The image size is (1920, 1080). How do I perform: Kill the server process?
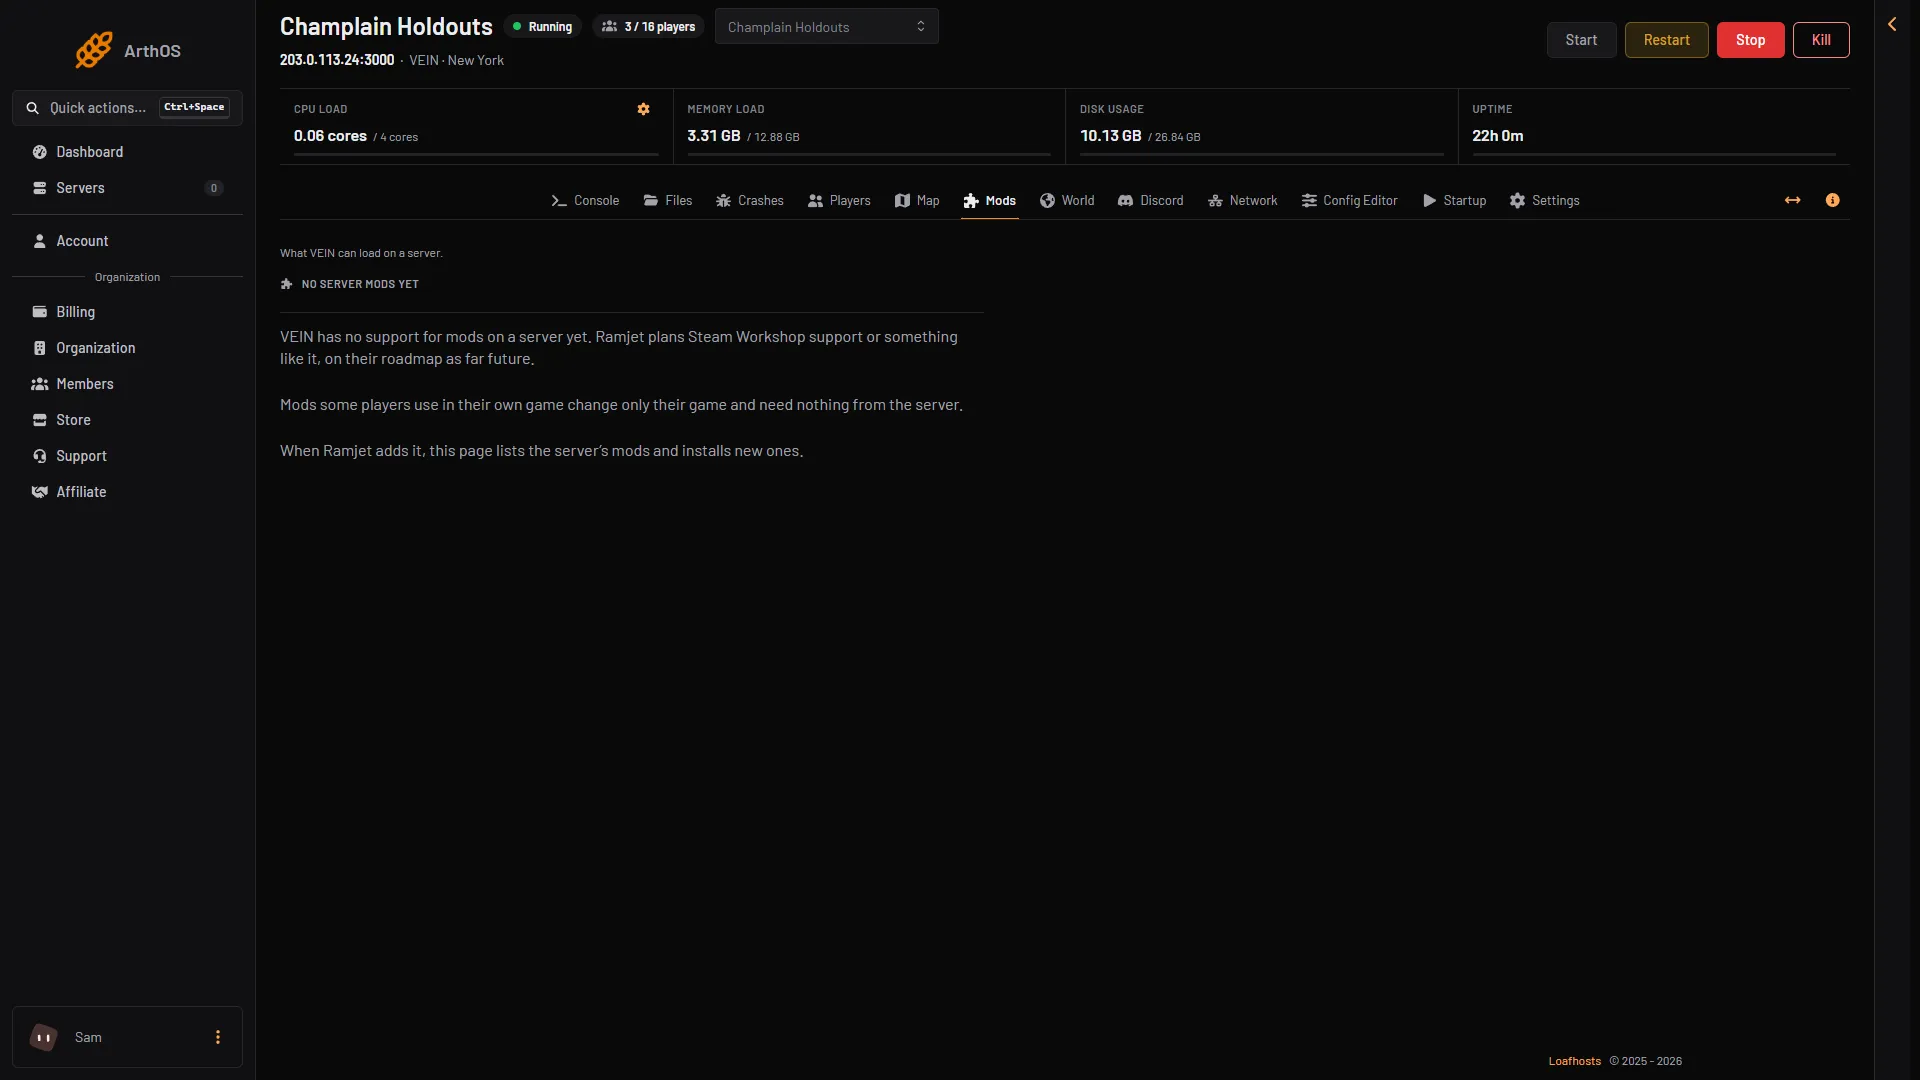[x=1821, y=40]
